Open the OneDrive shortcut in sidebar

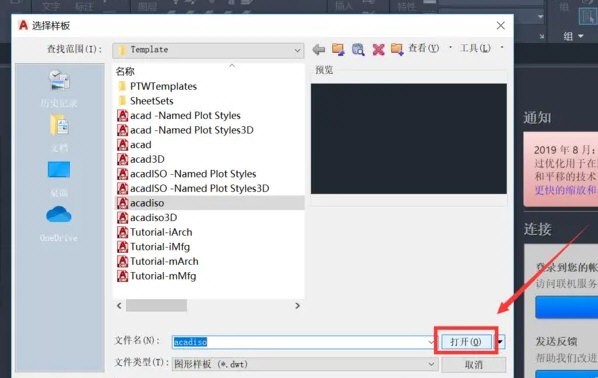59,224
